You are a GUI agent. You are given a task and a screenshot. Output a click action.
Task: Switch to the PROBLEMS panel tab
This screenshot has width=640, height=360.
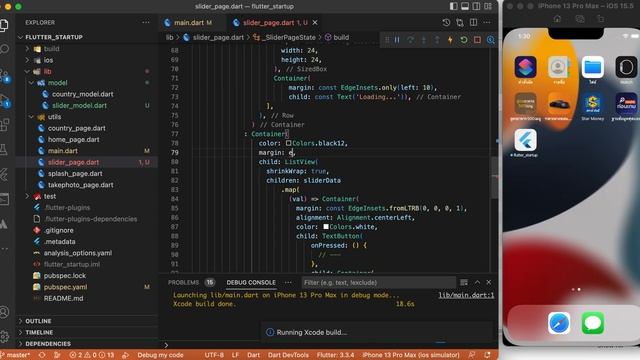[x=183, y=282]
